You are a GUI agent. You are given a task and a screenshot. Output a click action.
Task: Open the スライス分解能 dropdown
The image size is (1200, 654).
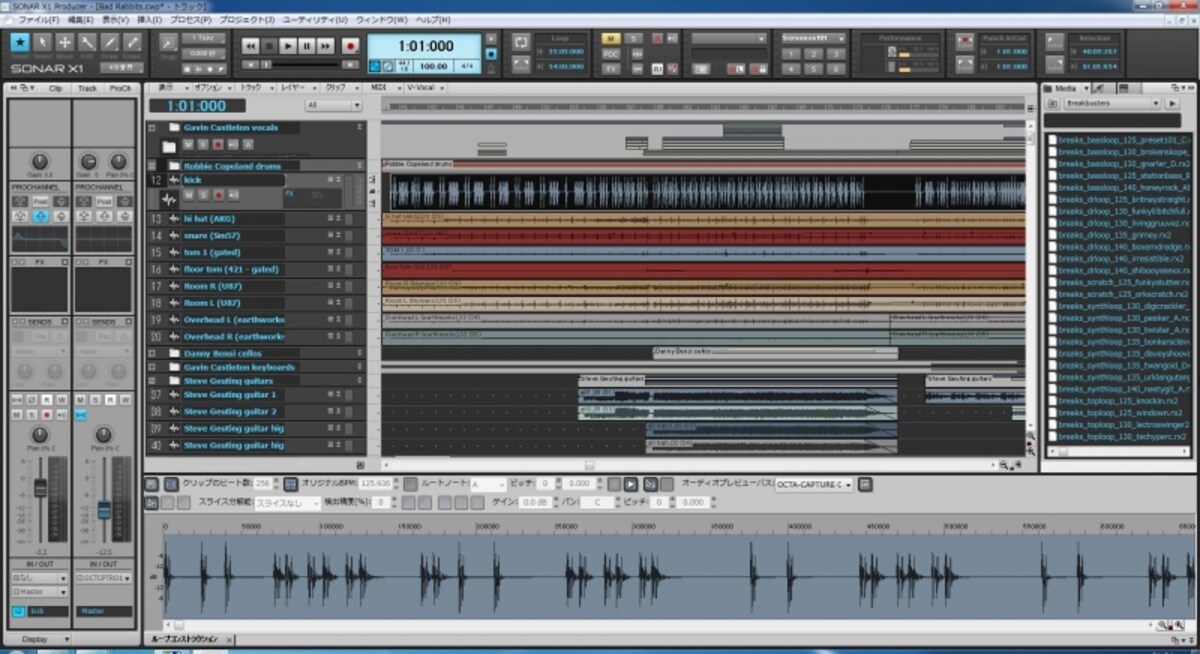287,503
